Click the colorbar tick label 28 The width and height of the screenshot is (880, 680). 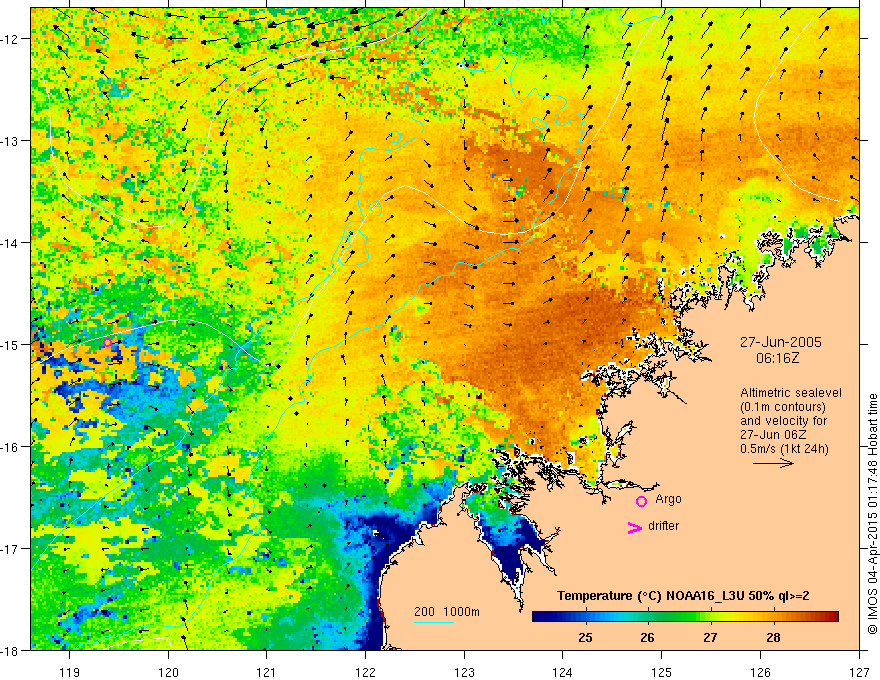click(x=773, y=637)
